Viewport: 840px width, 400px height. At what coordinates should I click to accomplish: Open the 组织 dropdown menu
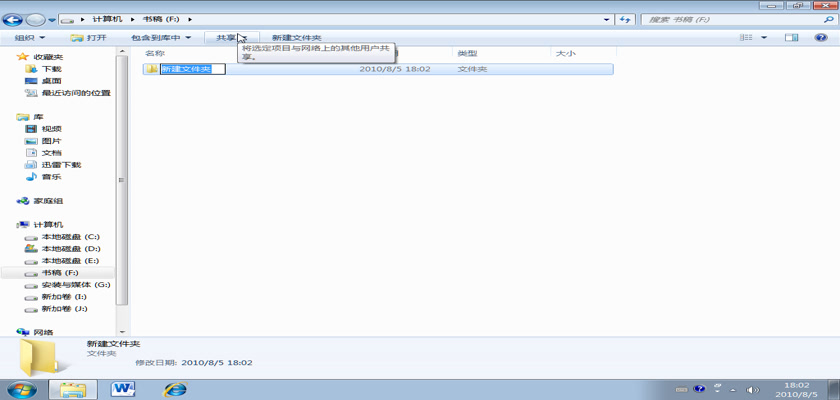tap(29, 37)
